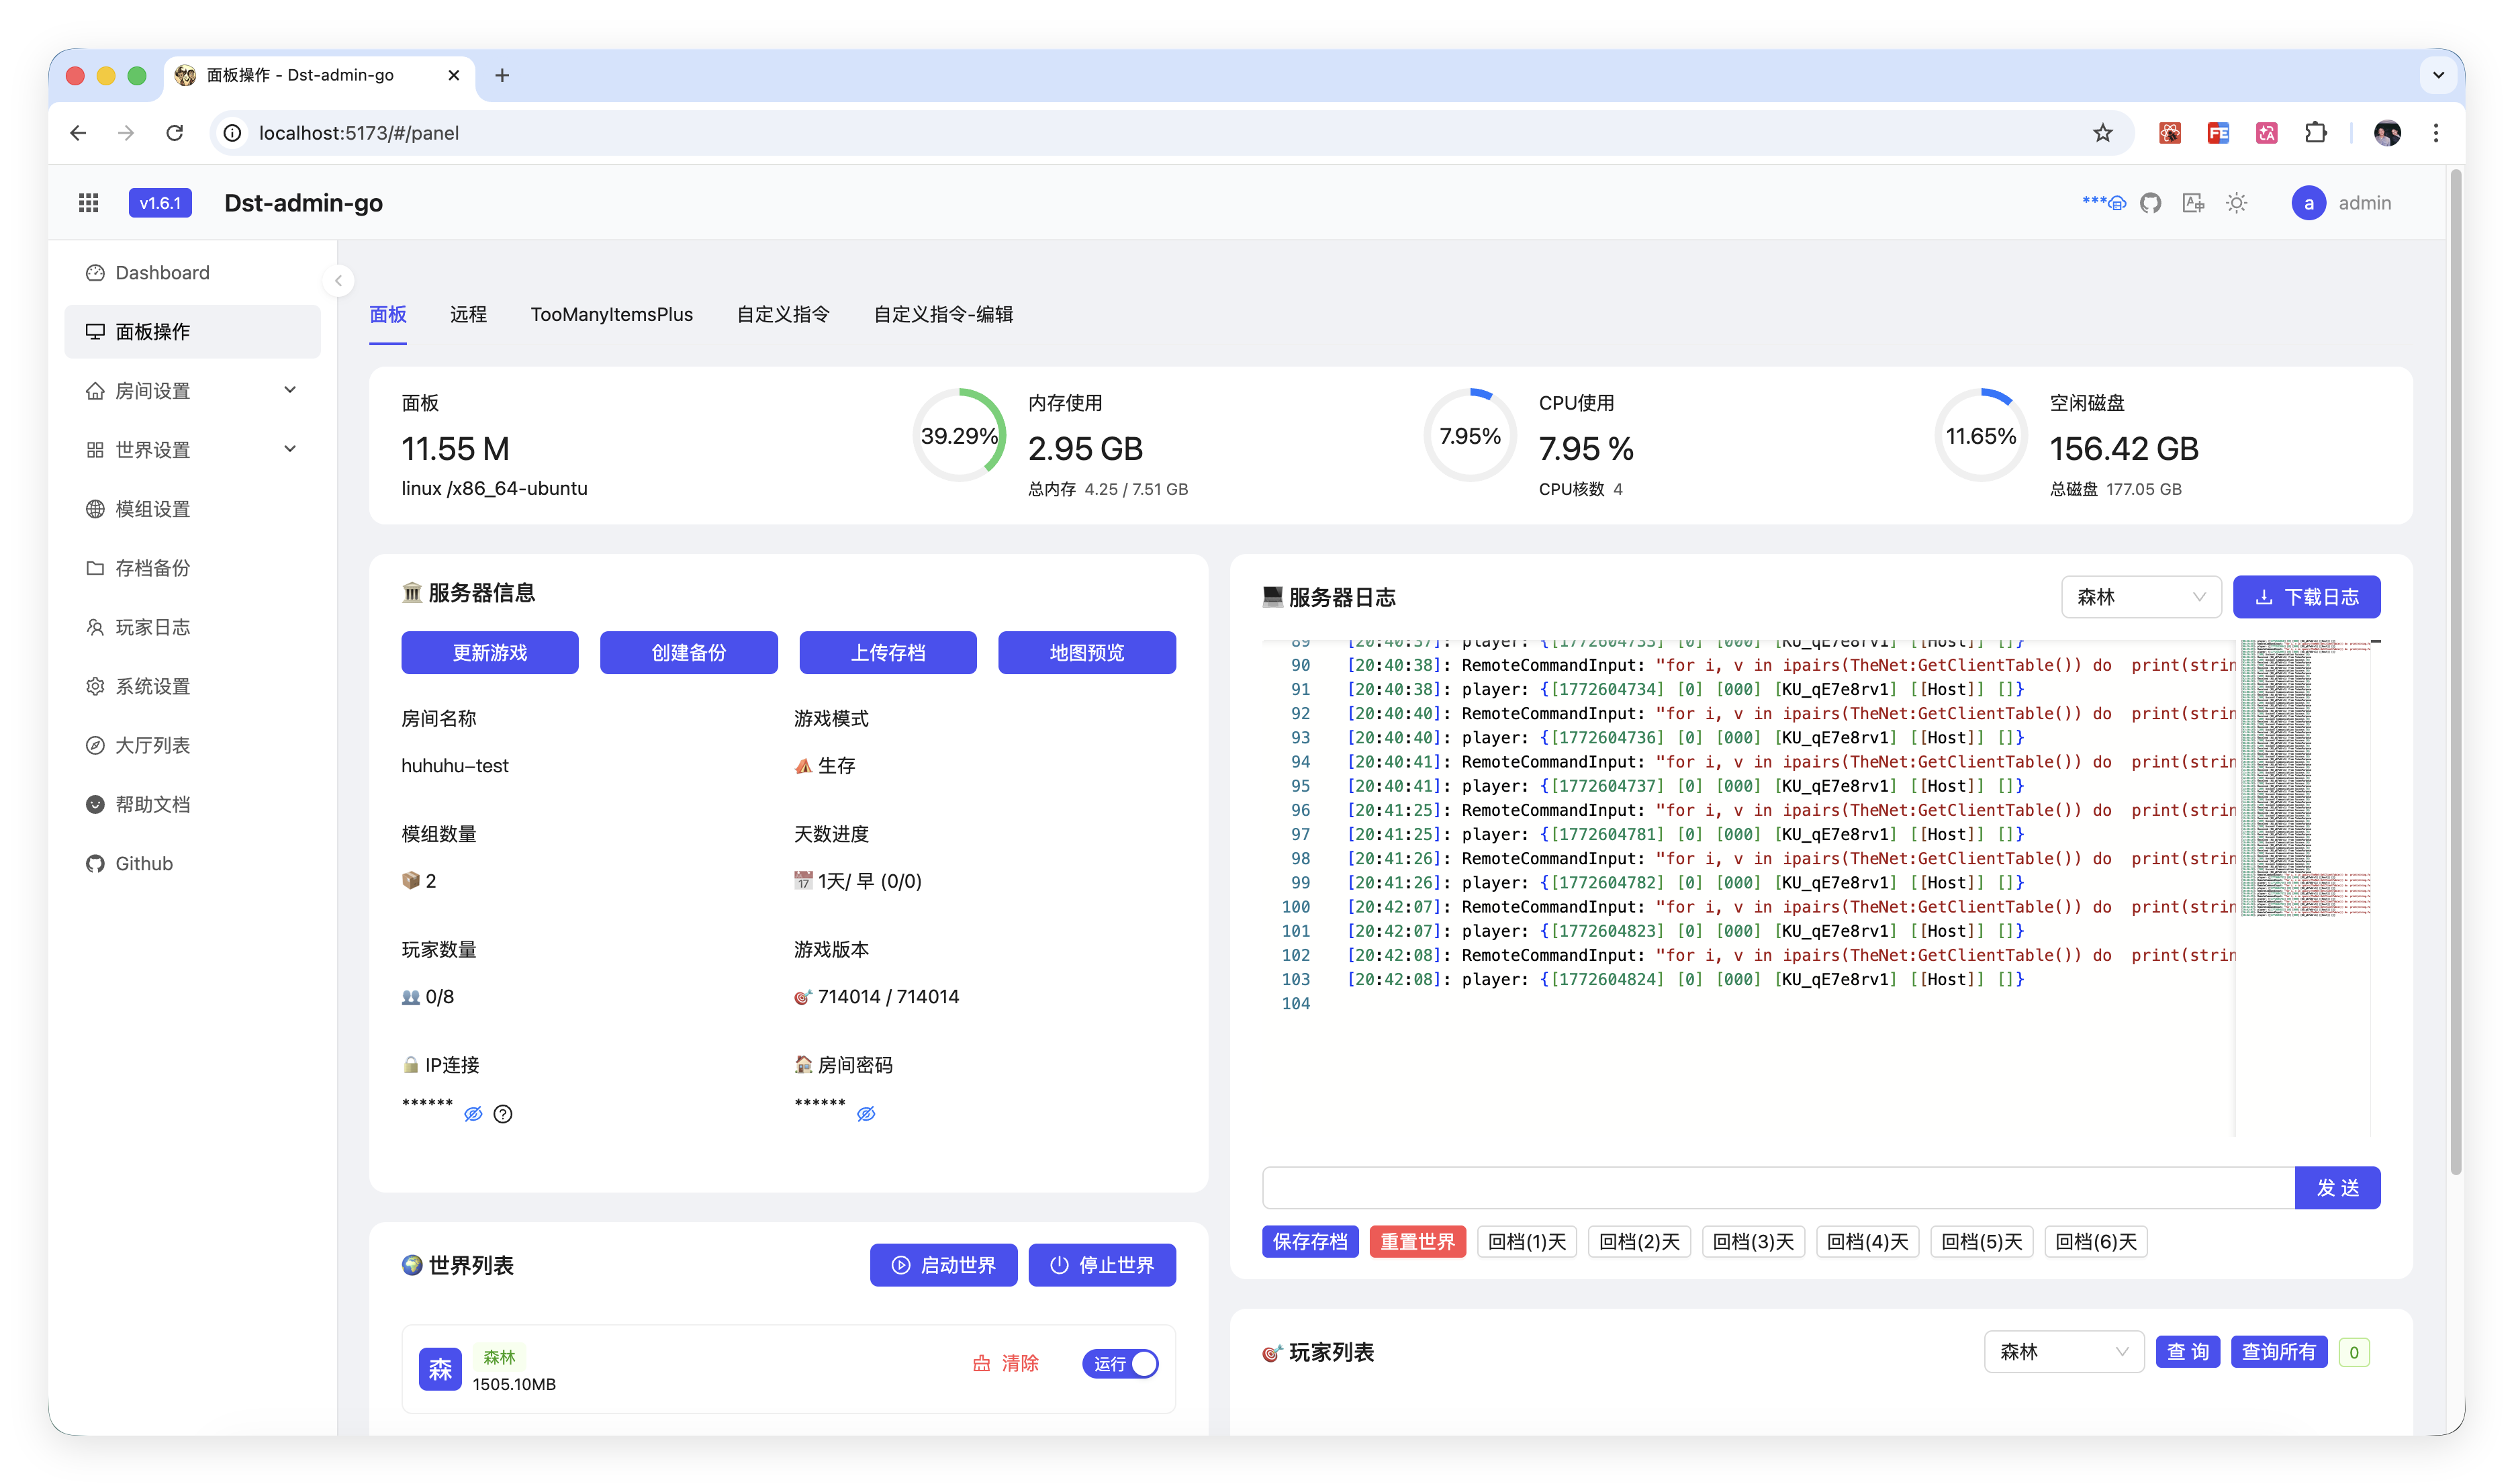Click the 地图预览 button
2514x1484 pixels.
click(x=1086, y=652)
